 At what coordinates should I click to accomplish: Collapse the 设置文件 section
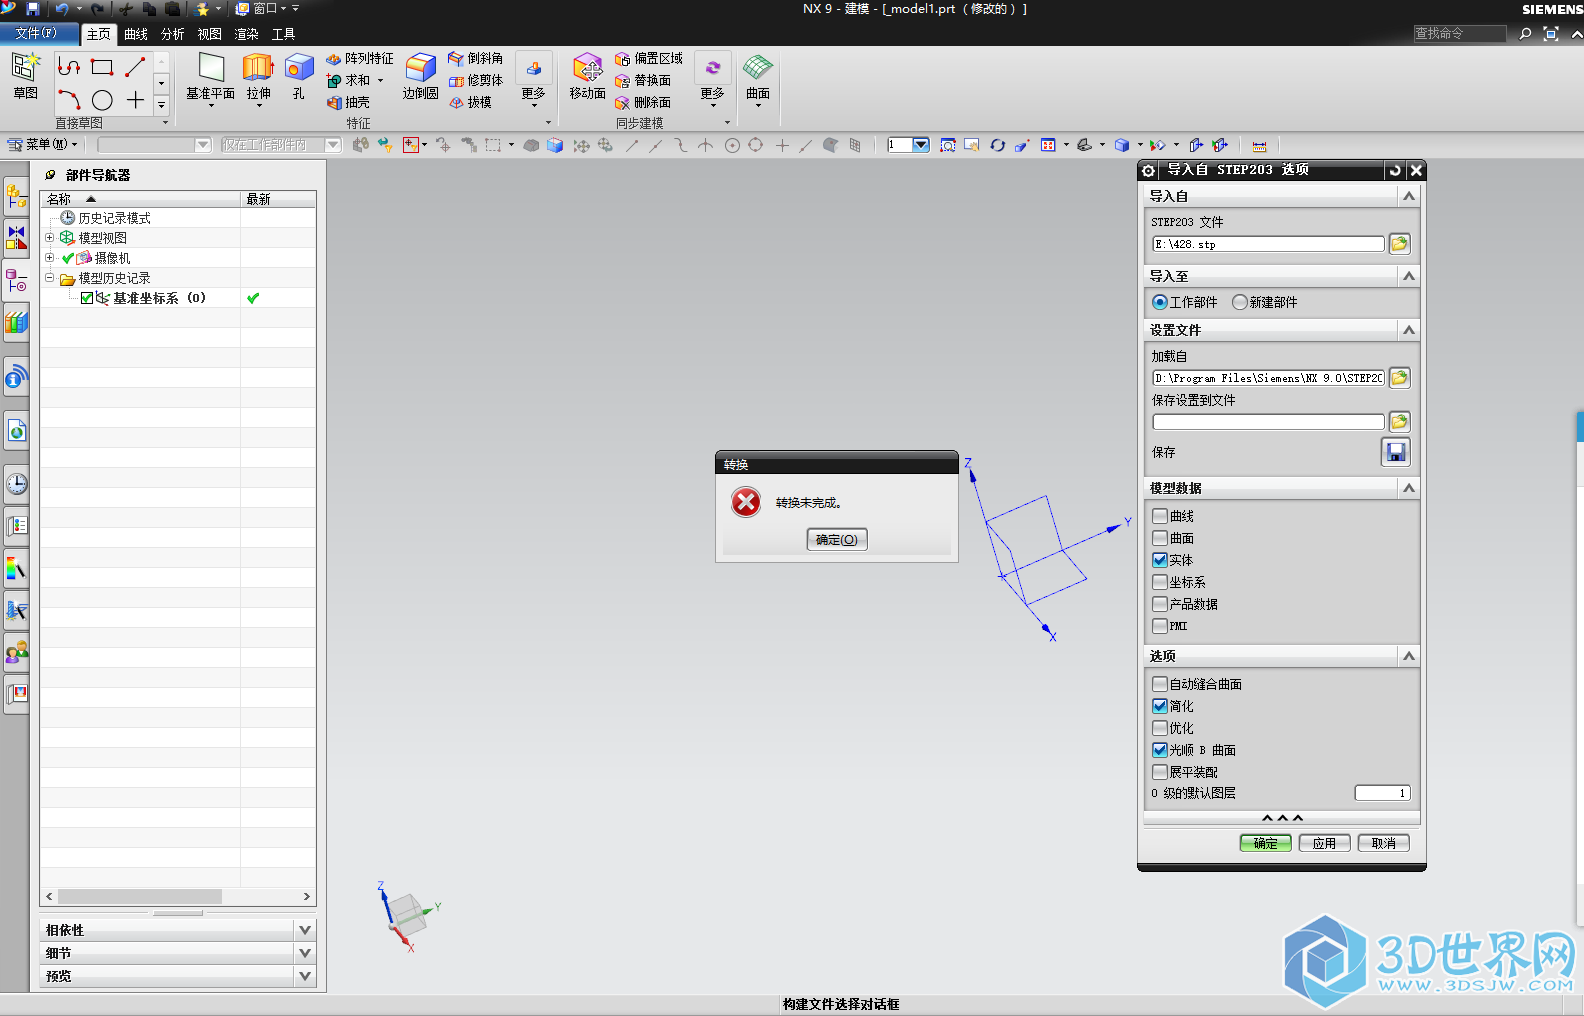(1409, 330)
